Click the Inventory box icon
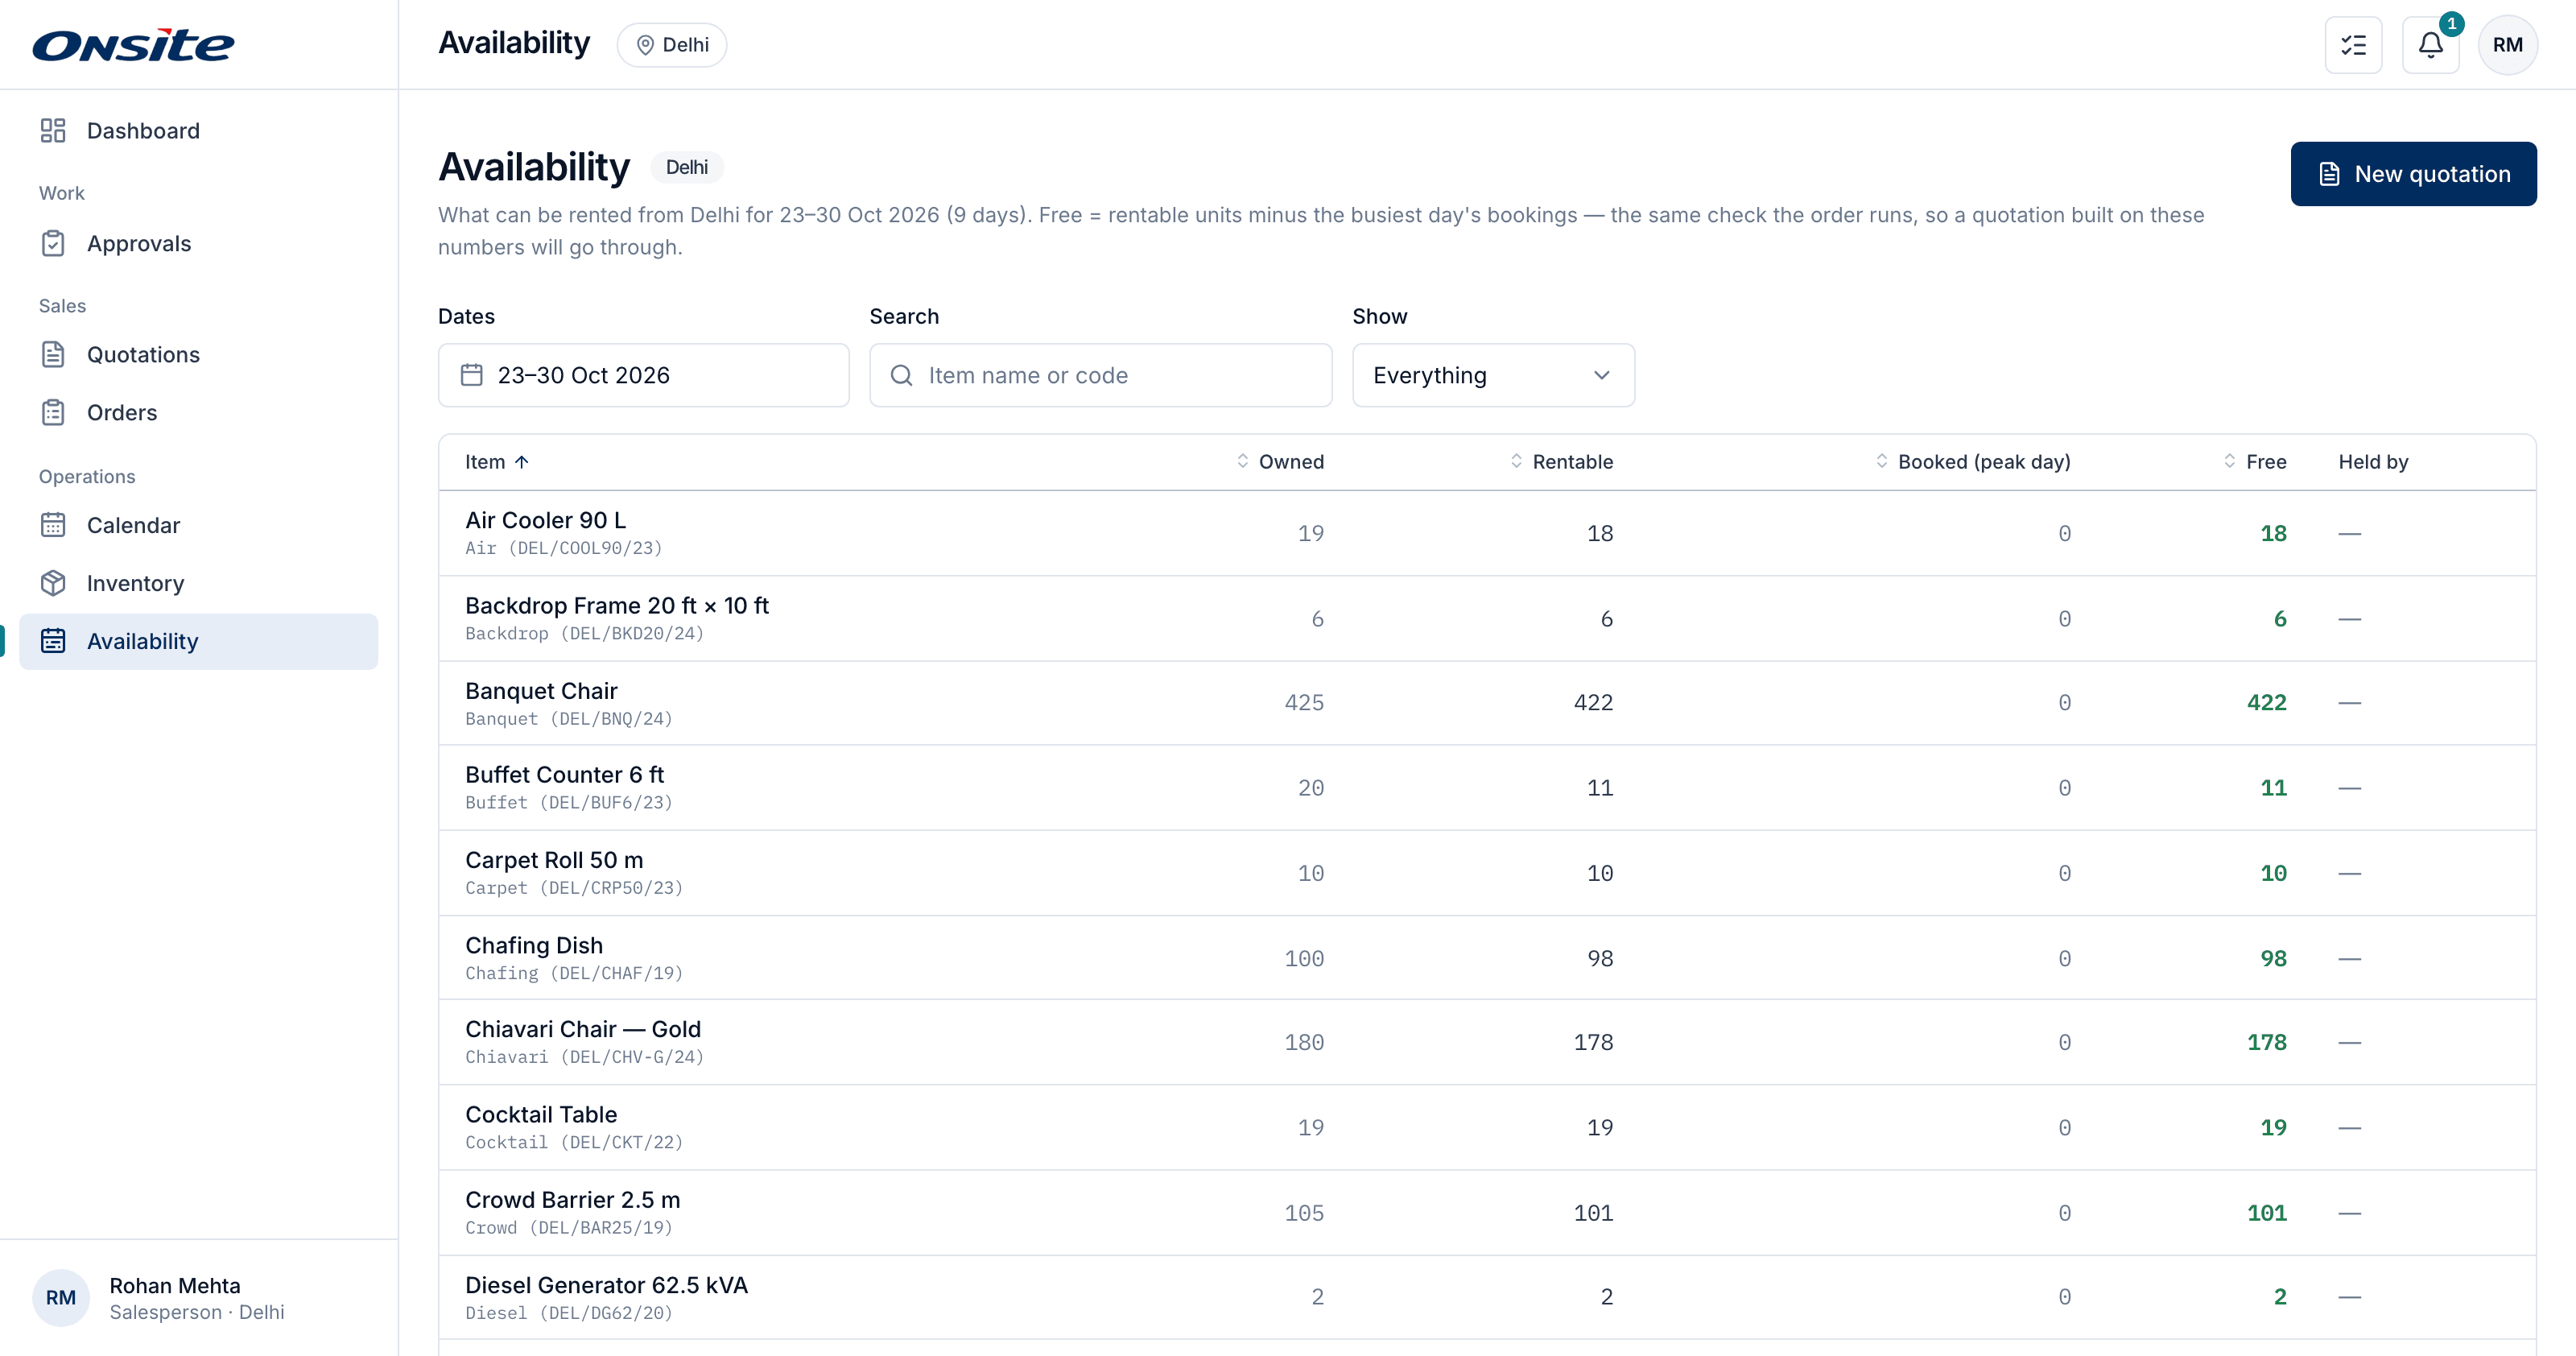The height and width of the screenshot is (1356, 2576). [x=53, y=583]
